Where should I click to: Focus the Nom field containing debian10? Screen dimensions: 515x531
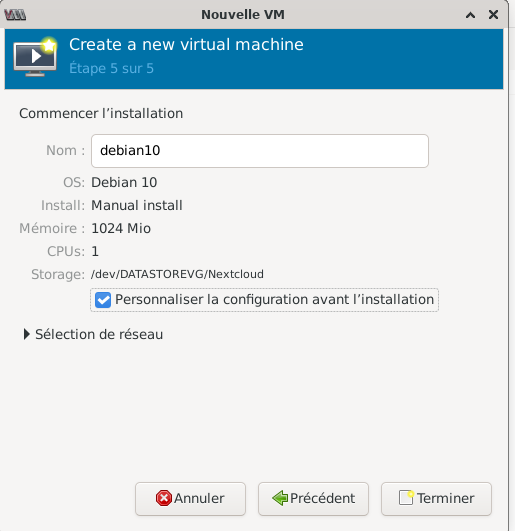[x=260, y=151]
